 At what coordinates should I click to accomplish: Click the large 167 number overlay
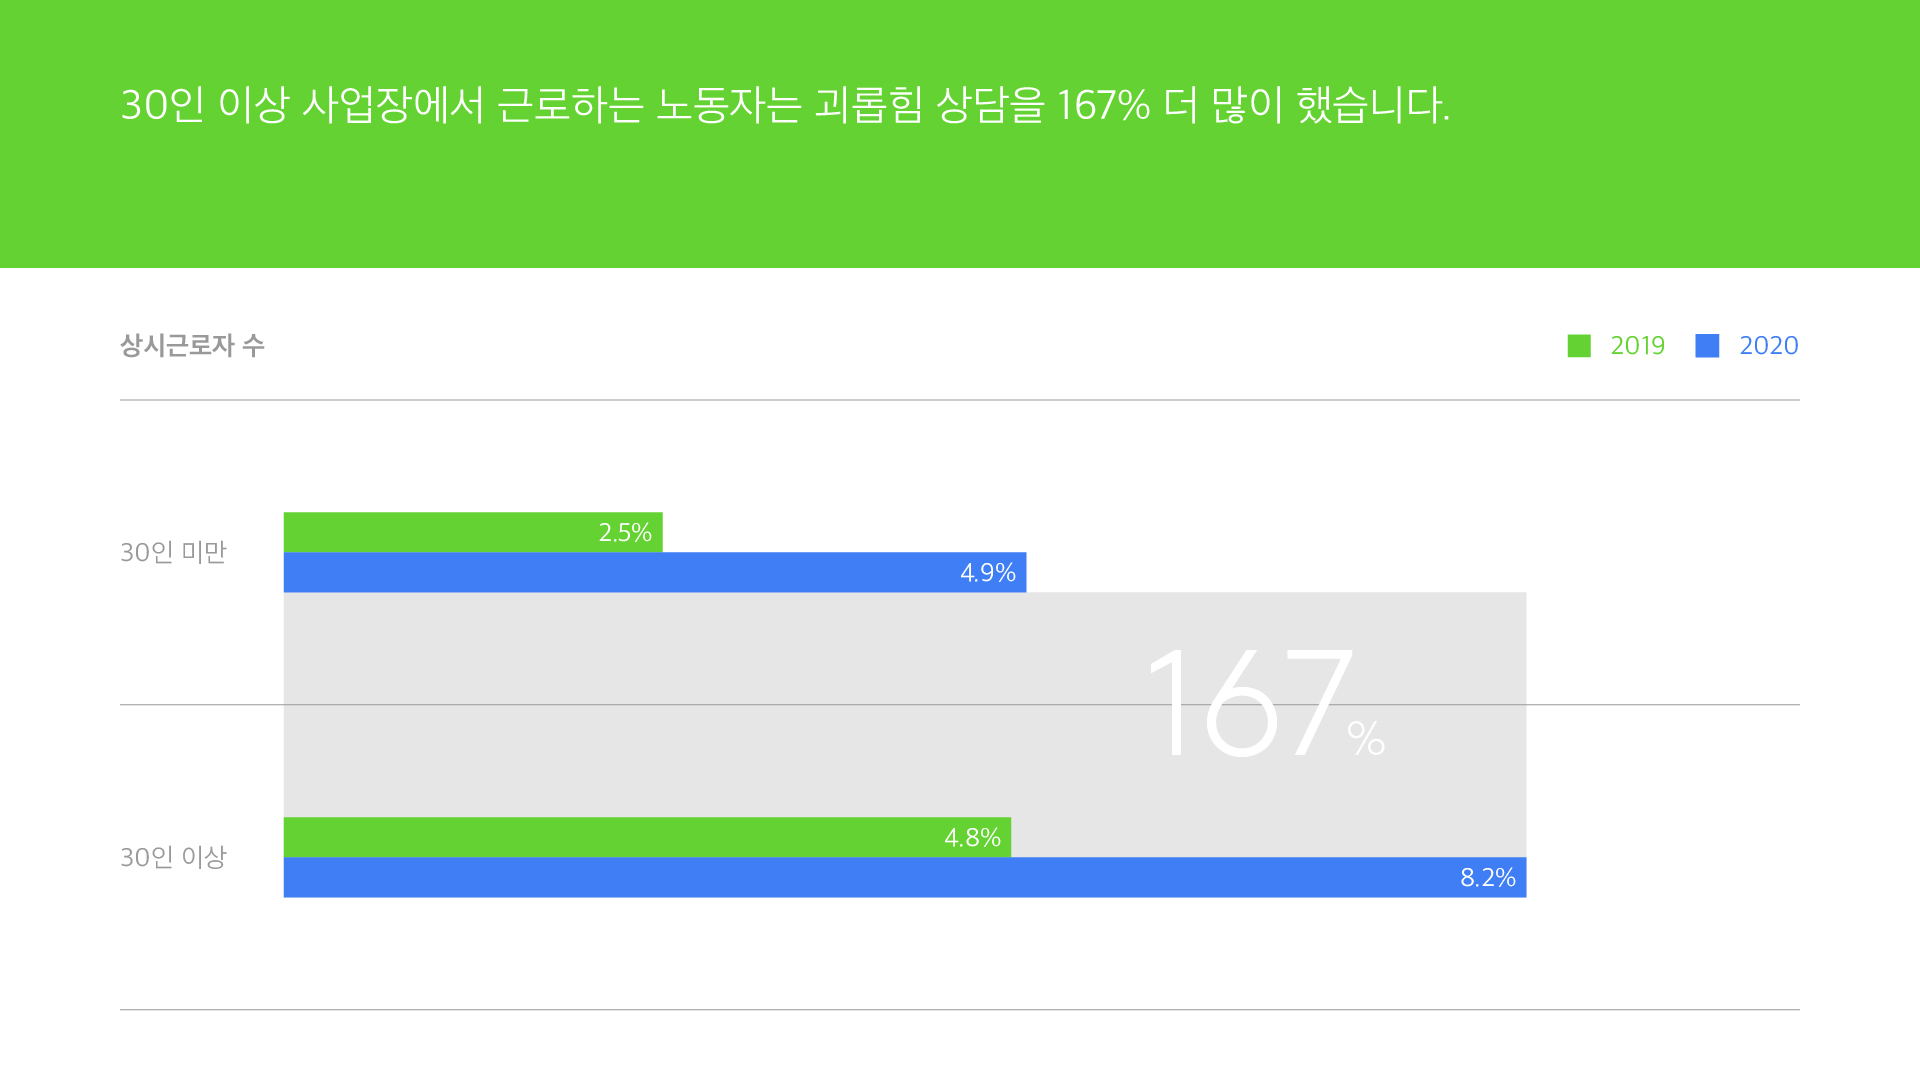(1250, 704)
